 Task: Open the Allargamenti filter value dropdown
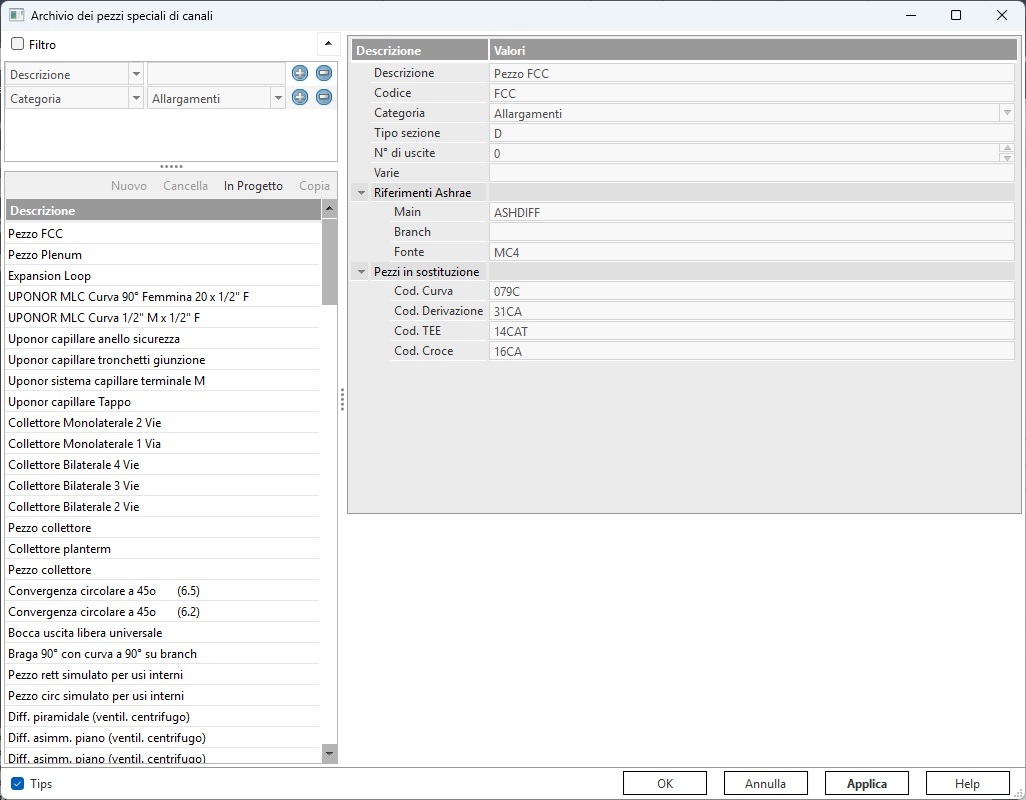tap(278, 98)
